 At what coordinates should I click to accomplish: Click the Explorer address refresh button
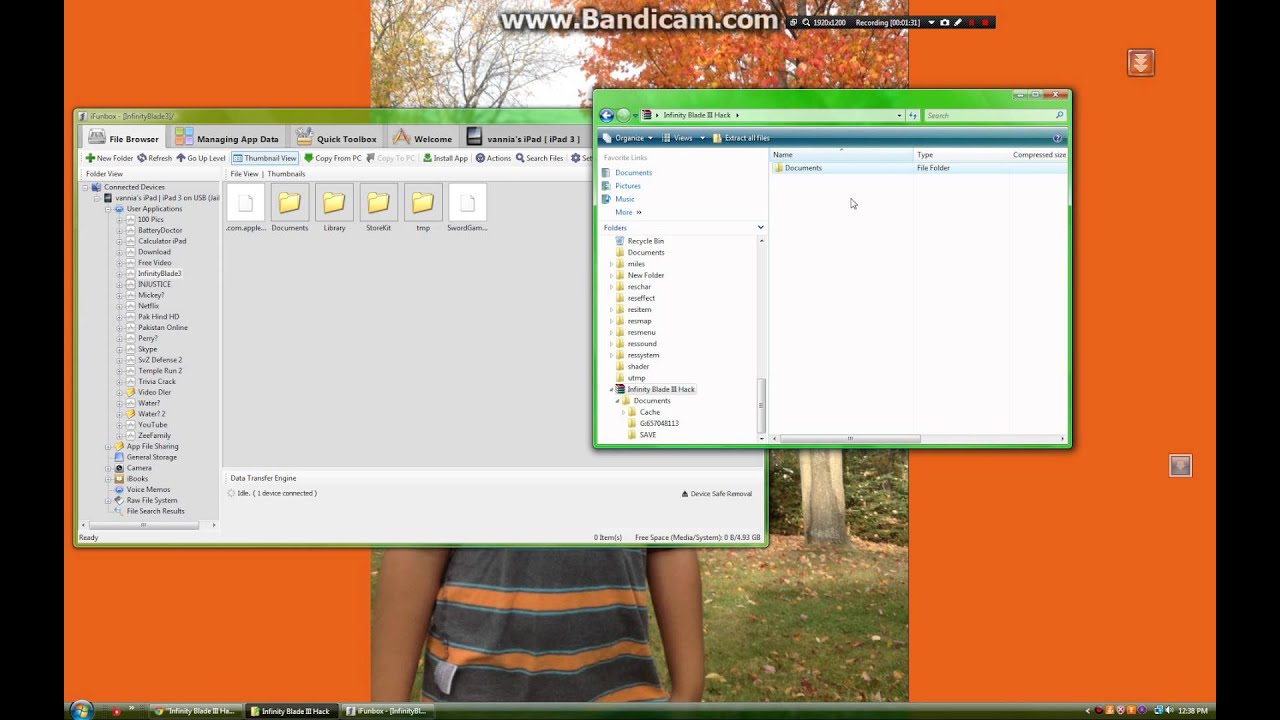(913, 115)
